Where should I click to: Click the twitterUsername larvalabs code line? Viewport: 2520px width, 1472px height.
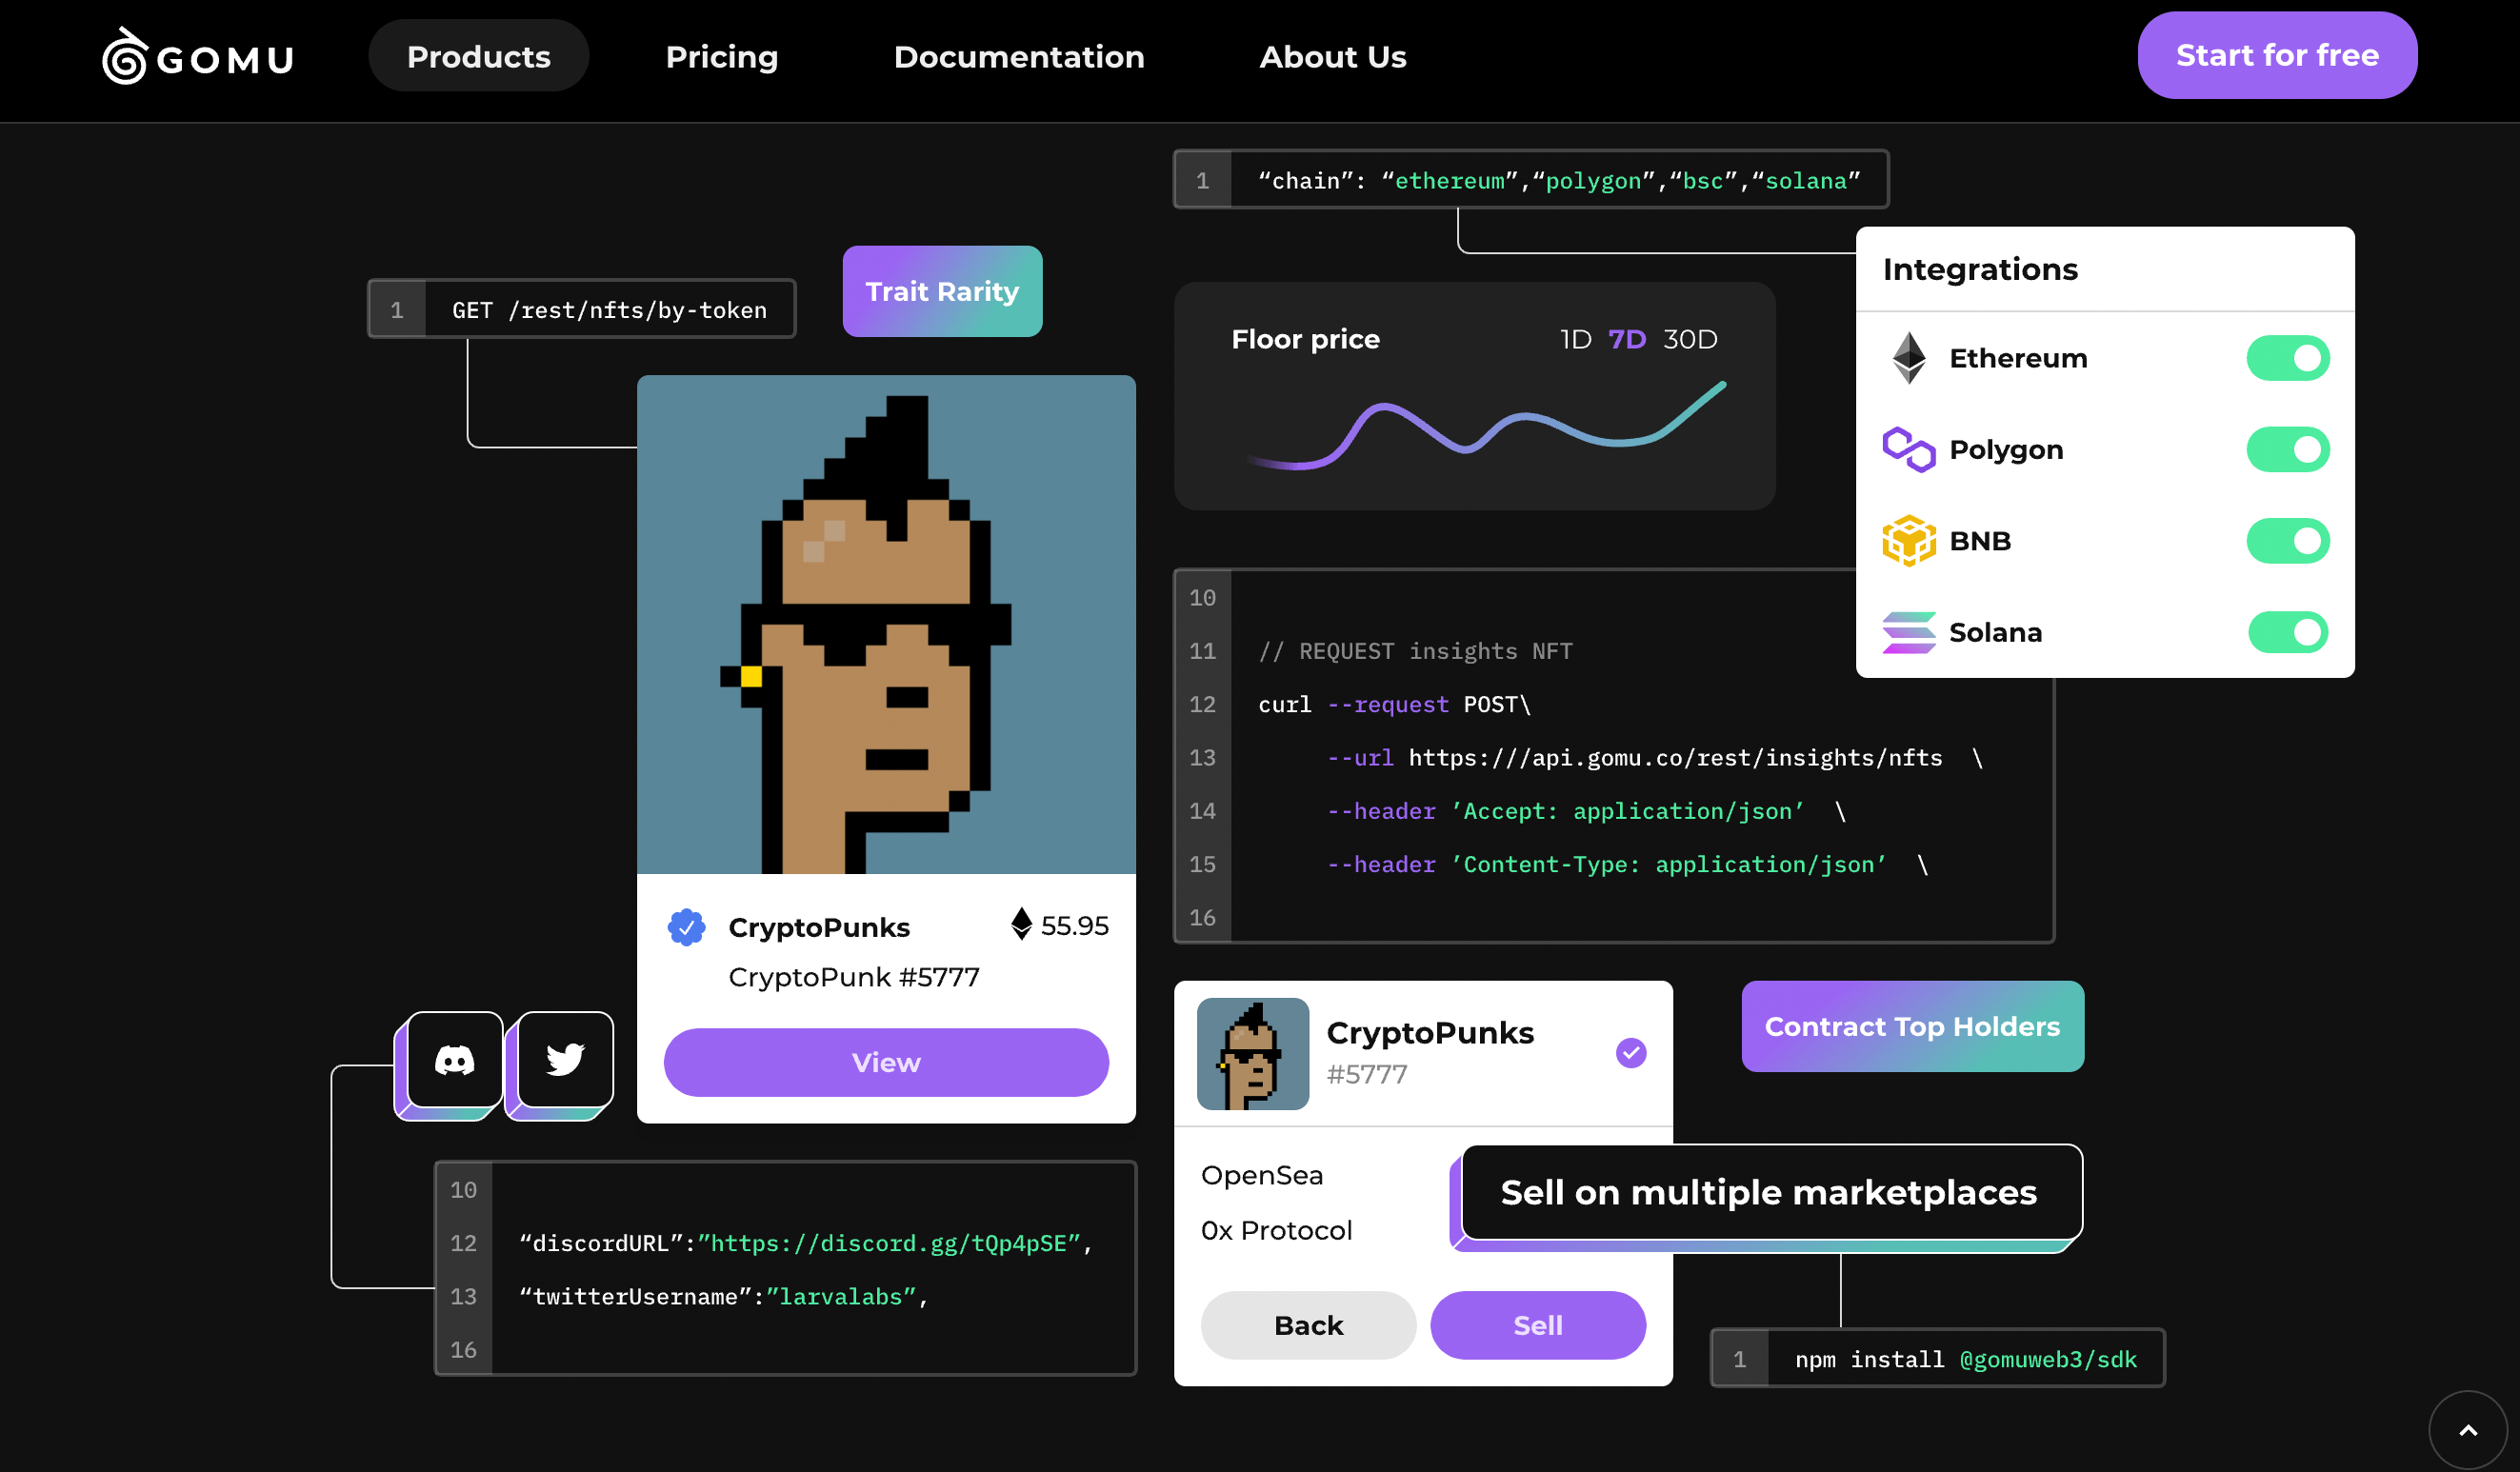[x=723, y=1296]
